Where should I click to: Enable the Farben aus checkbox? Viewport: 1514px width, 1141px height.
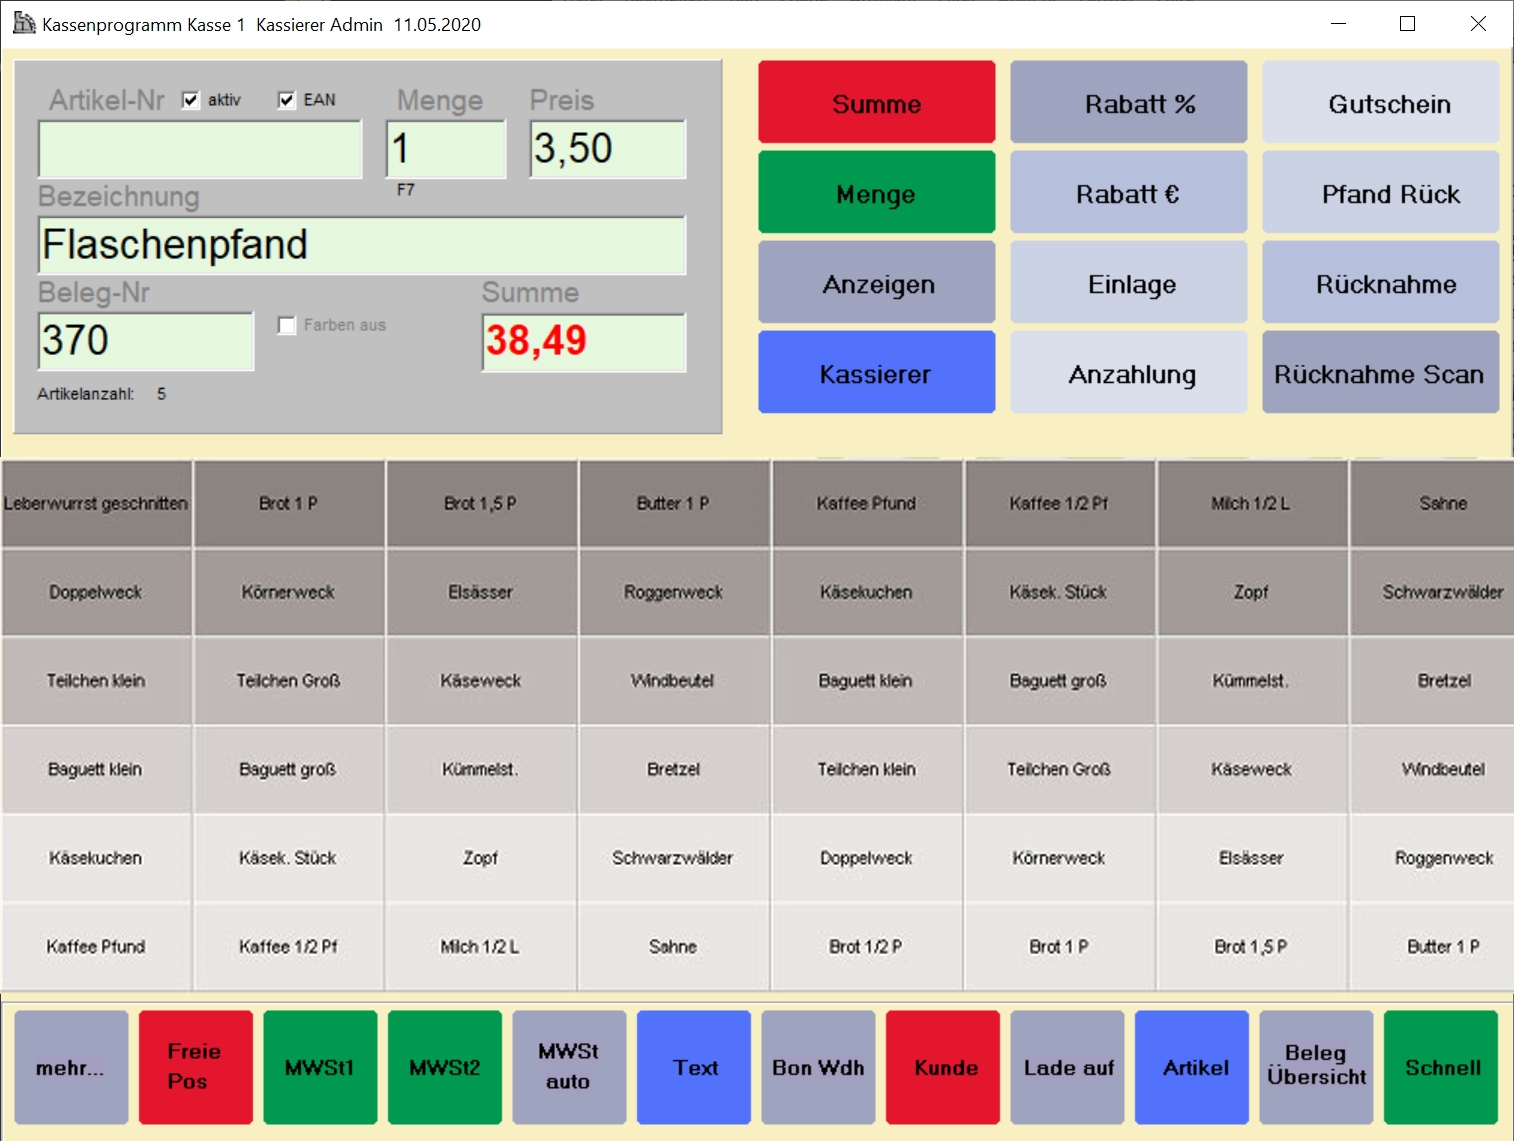[287, 326]
